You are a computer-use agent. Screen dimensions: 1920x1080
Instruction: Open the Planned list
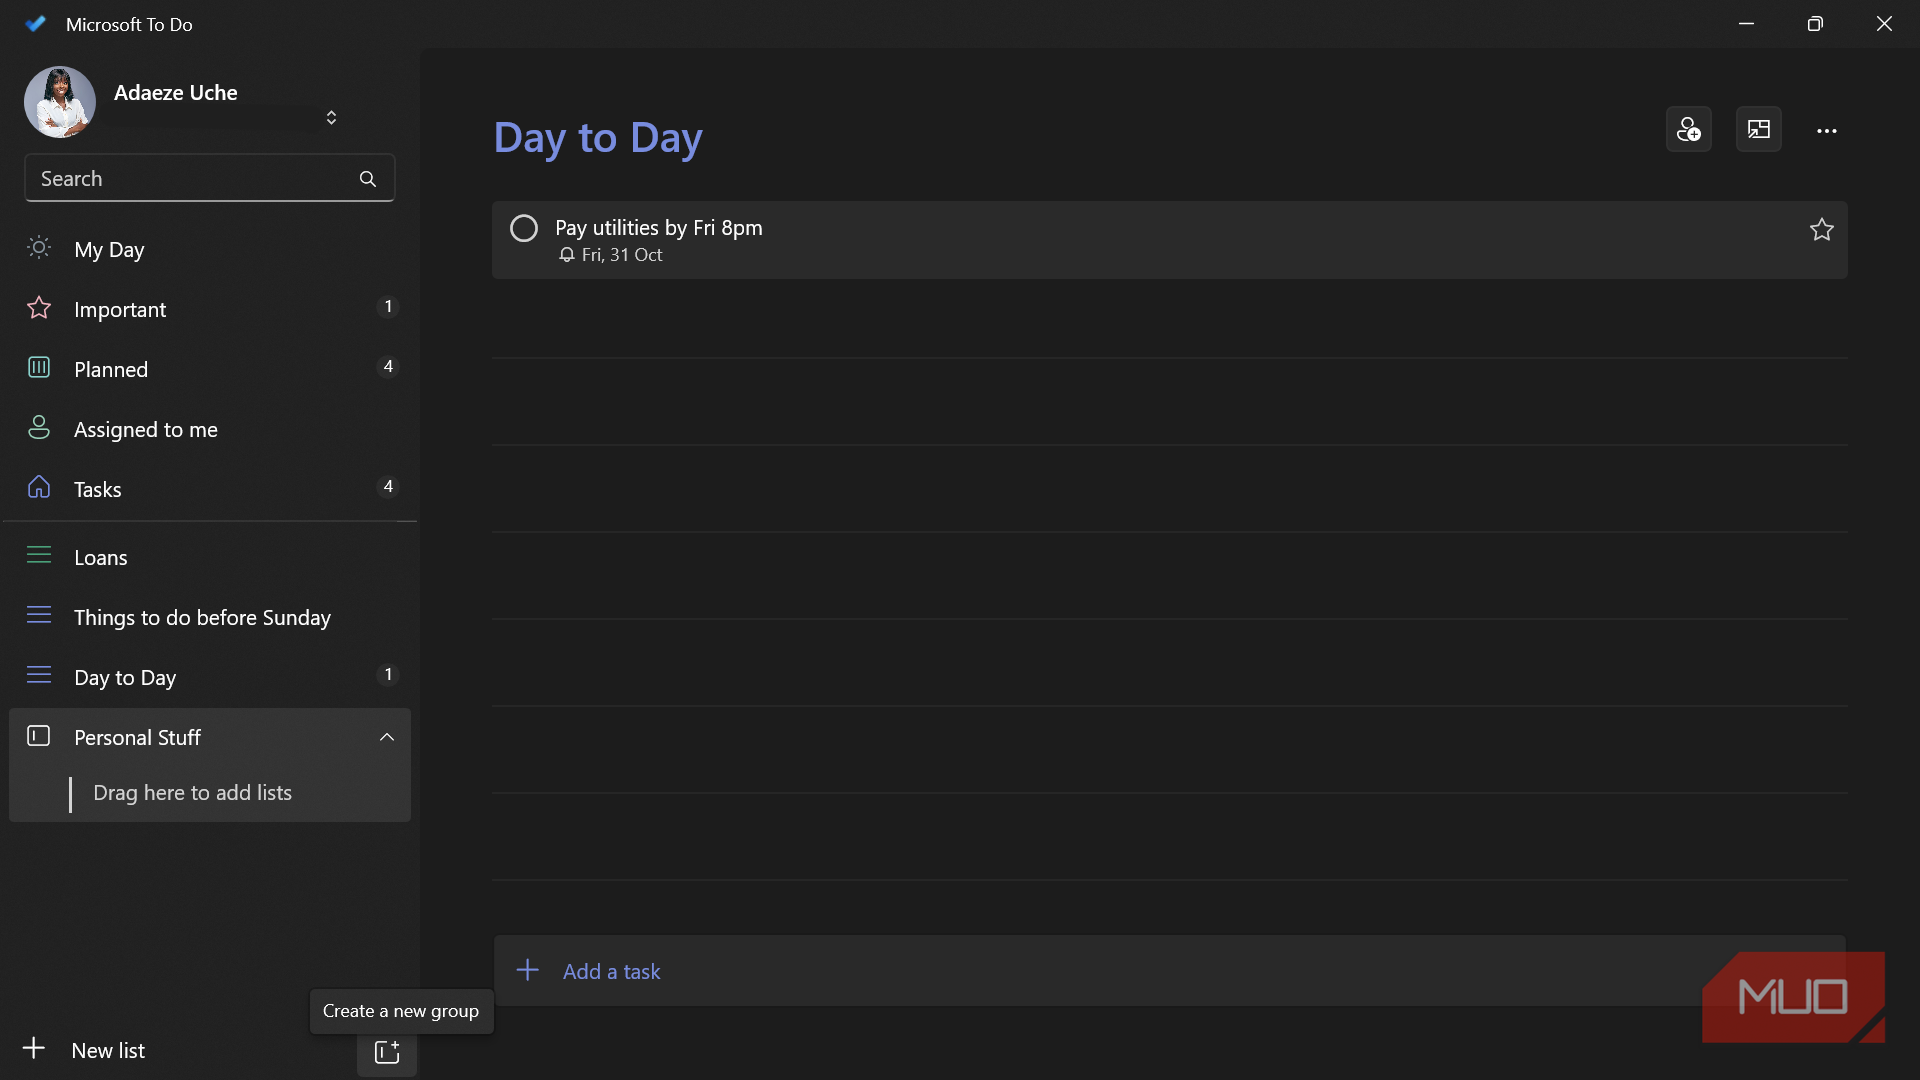(x=210, y=369)
